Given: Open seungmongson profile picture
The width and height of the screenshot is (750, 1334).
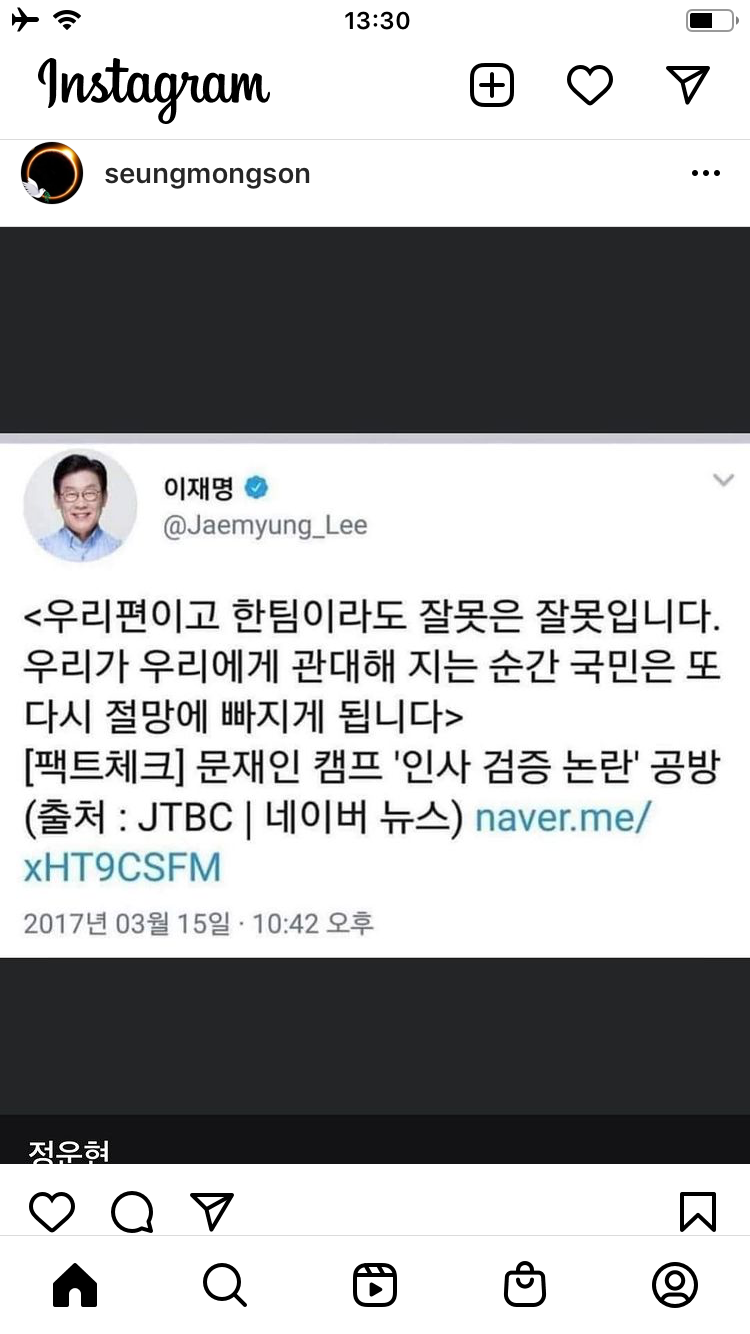Looking at the screenshot, I should pyautogui.click(x=52, y=174).
